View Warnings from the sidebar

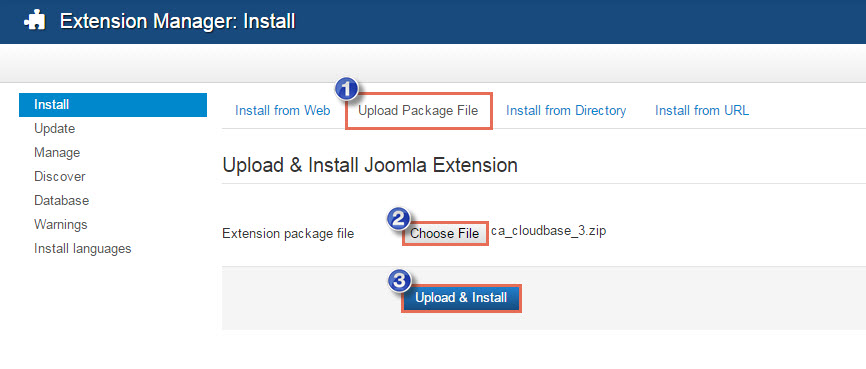[x=61, y=225]
